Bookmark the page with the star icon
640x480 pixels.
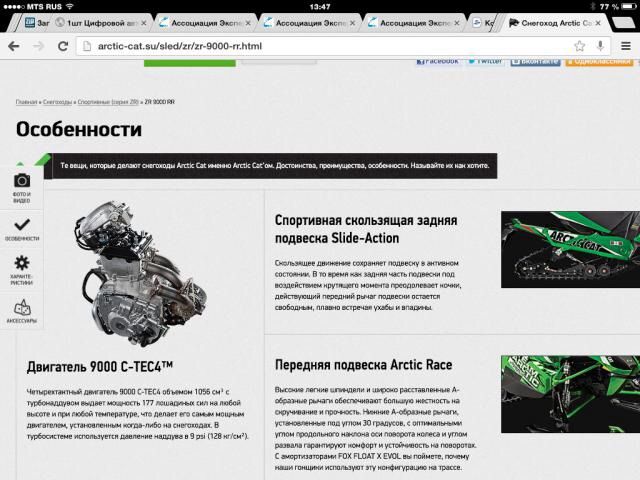point(580,46)
